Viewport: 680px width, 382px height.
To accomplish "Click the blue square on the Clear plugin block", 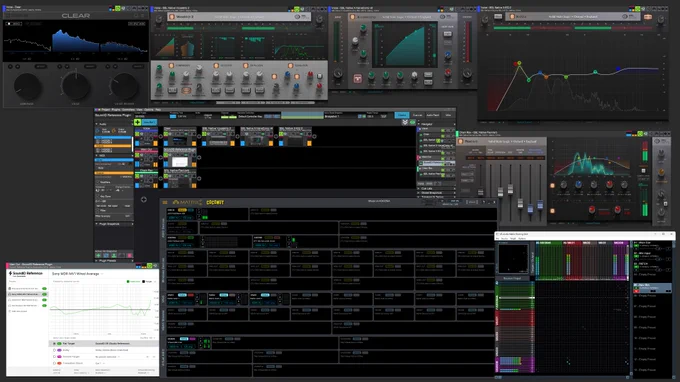I will (x=166, y=144).
